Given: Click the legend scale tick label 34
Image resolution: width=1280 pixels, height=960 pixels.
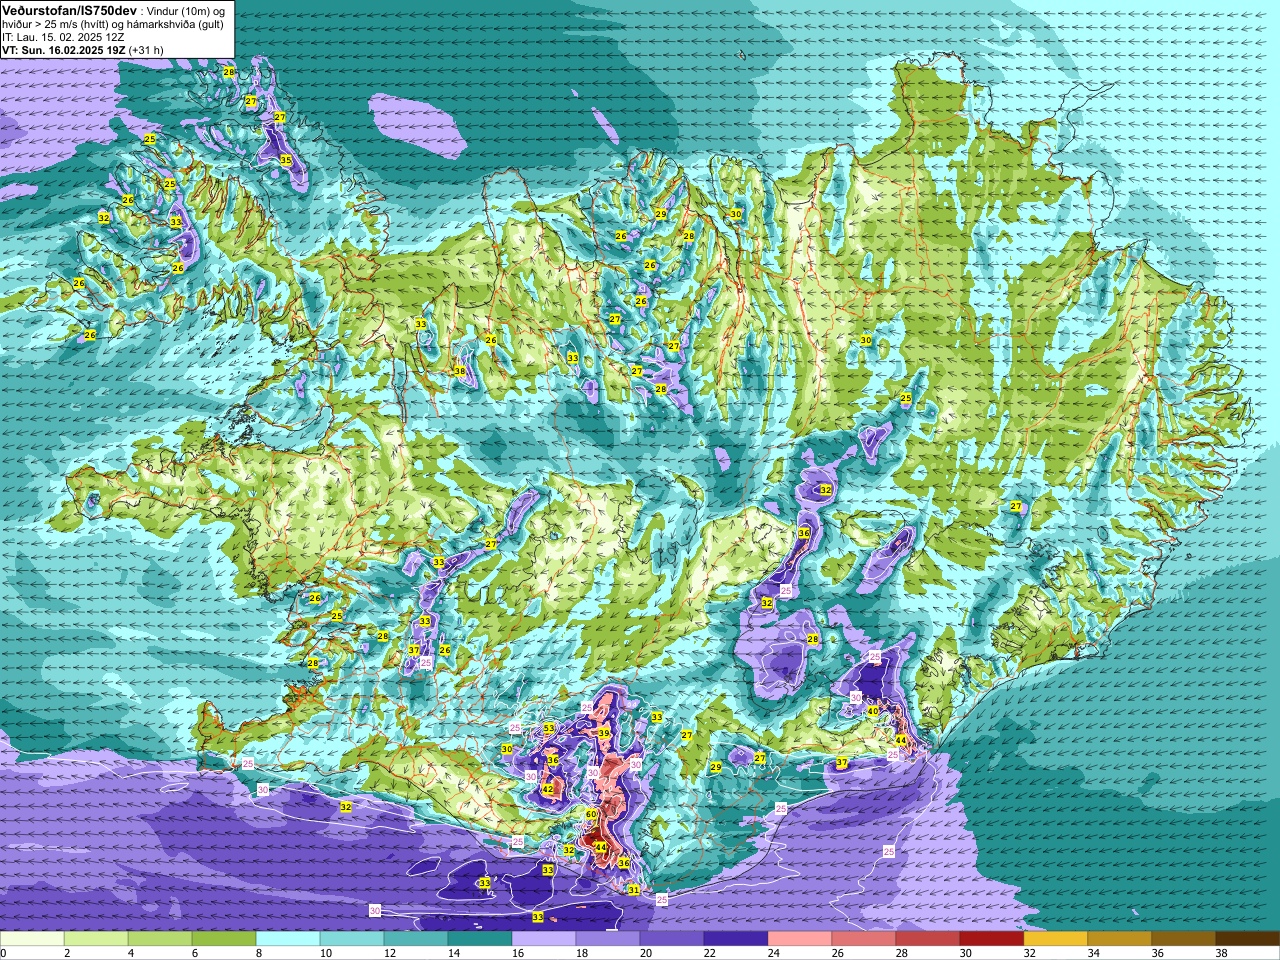Looking at the screenshot, I should 1094,953.
